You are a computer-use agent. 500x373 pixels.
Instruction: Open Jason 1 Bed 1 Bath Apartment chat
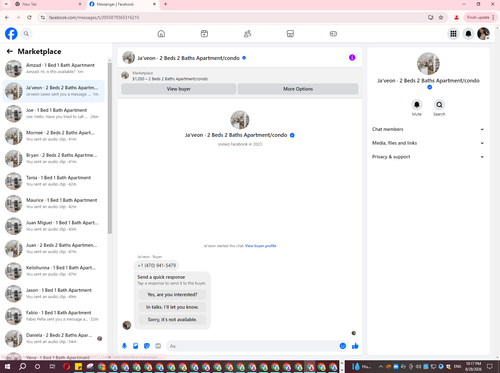(x=54, y=293)
